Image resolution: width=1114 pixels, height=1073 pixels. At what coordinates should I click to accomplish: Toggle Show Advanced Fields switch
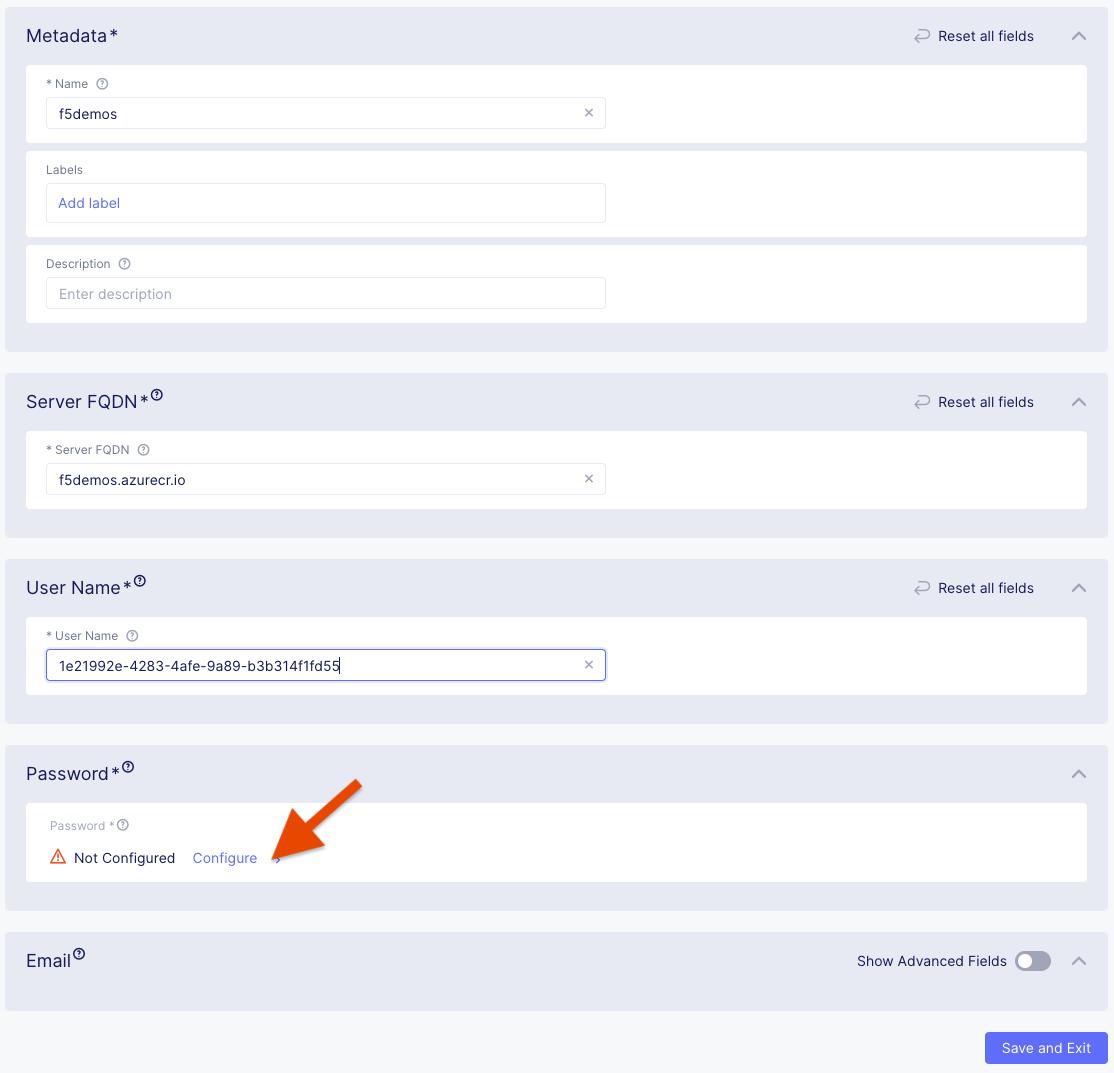point(1033,961)
